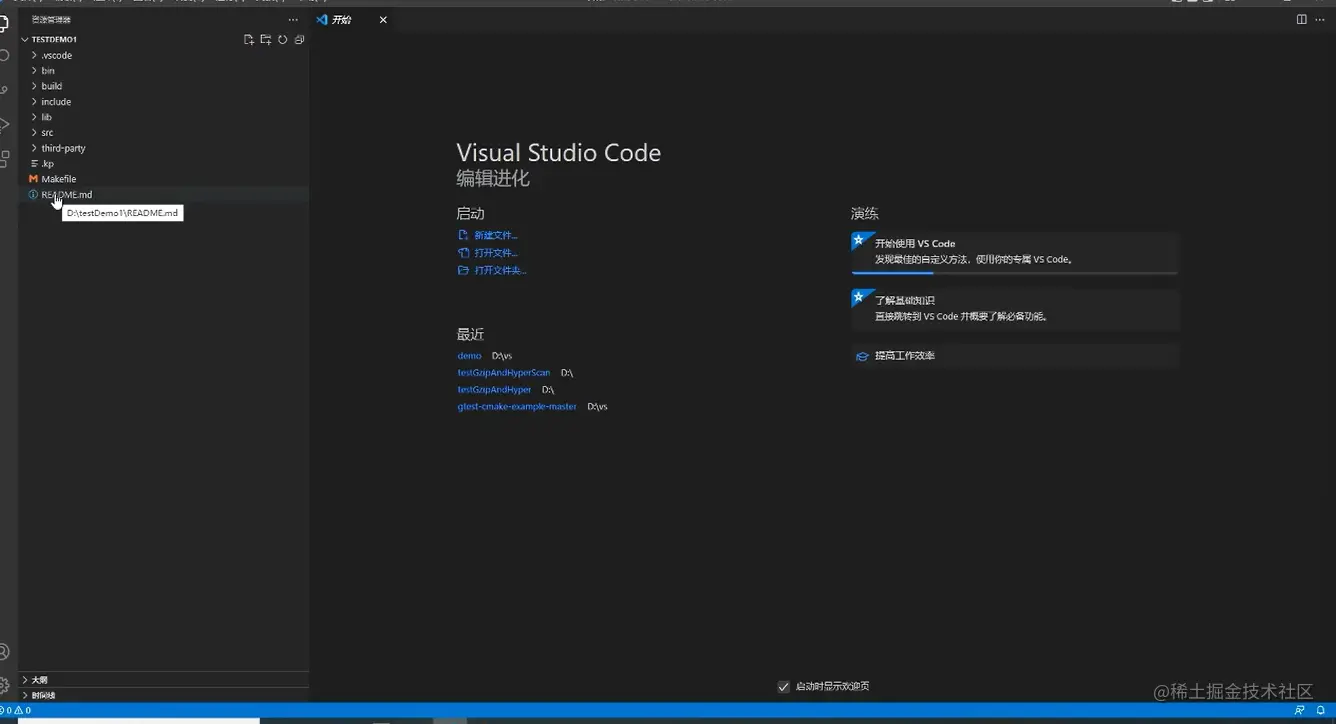The height and width of the screenshot is (724, 1336).
Task: Open the Makefile
Action: click(164, 179)
